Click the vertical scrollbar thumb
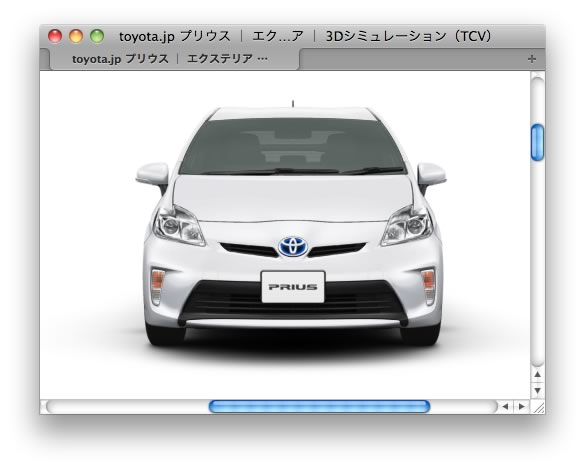 click(537, 143)
